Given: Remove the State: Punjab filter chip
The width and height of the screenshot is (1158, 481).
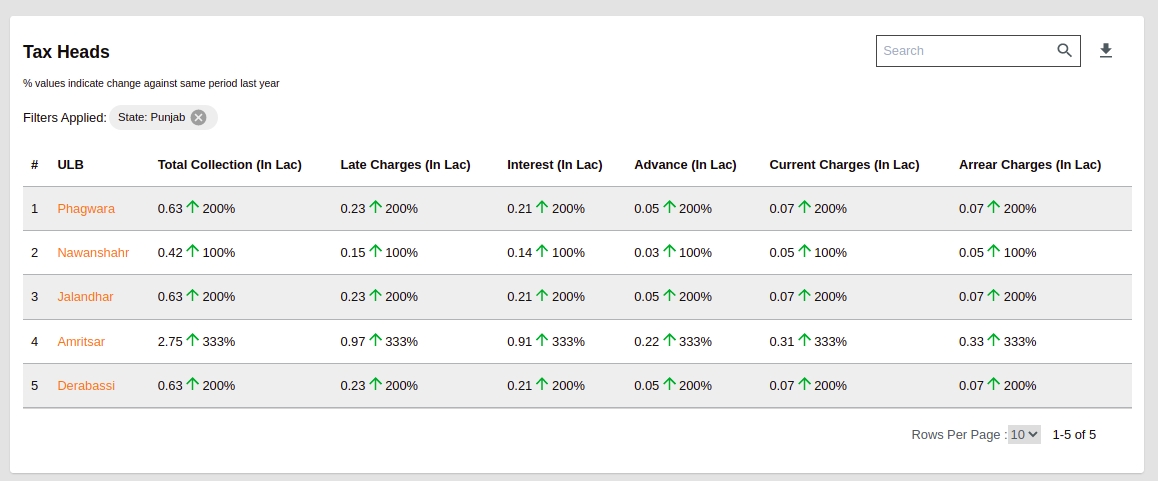Looking at the screenshot, I should (198, 118).
